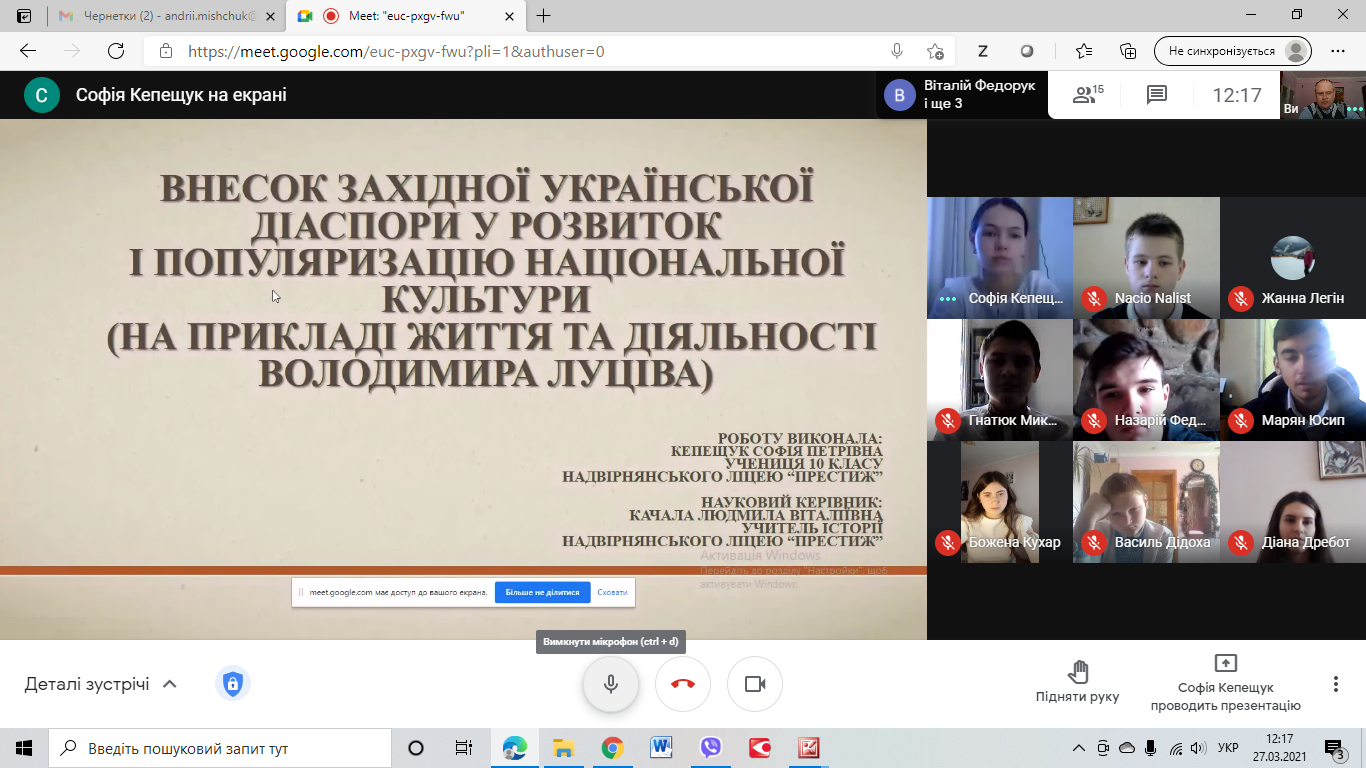The height and width of the screenshot is (768, 1366).
Task: Hang up with the red phone button
Action: [683, 684]
